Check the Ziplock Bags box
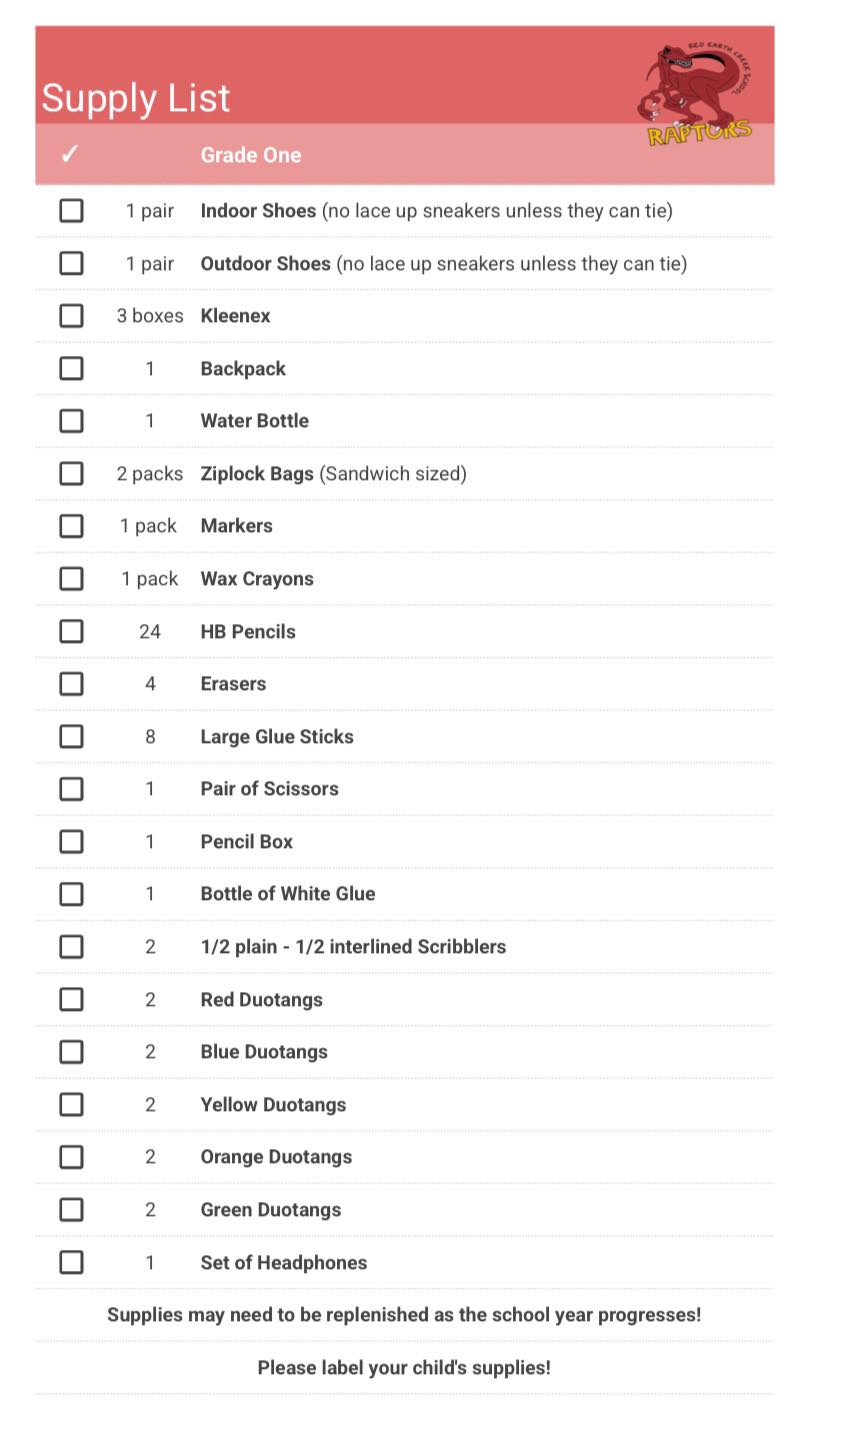 (71, 473)
